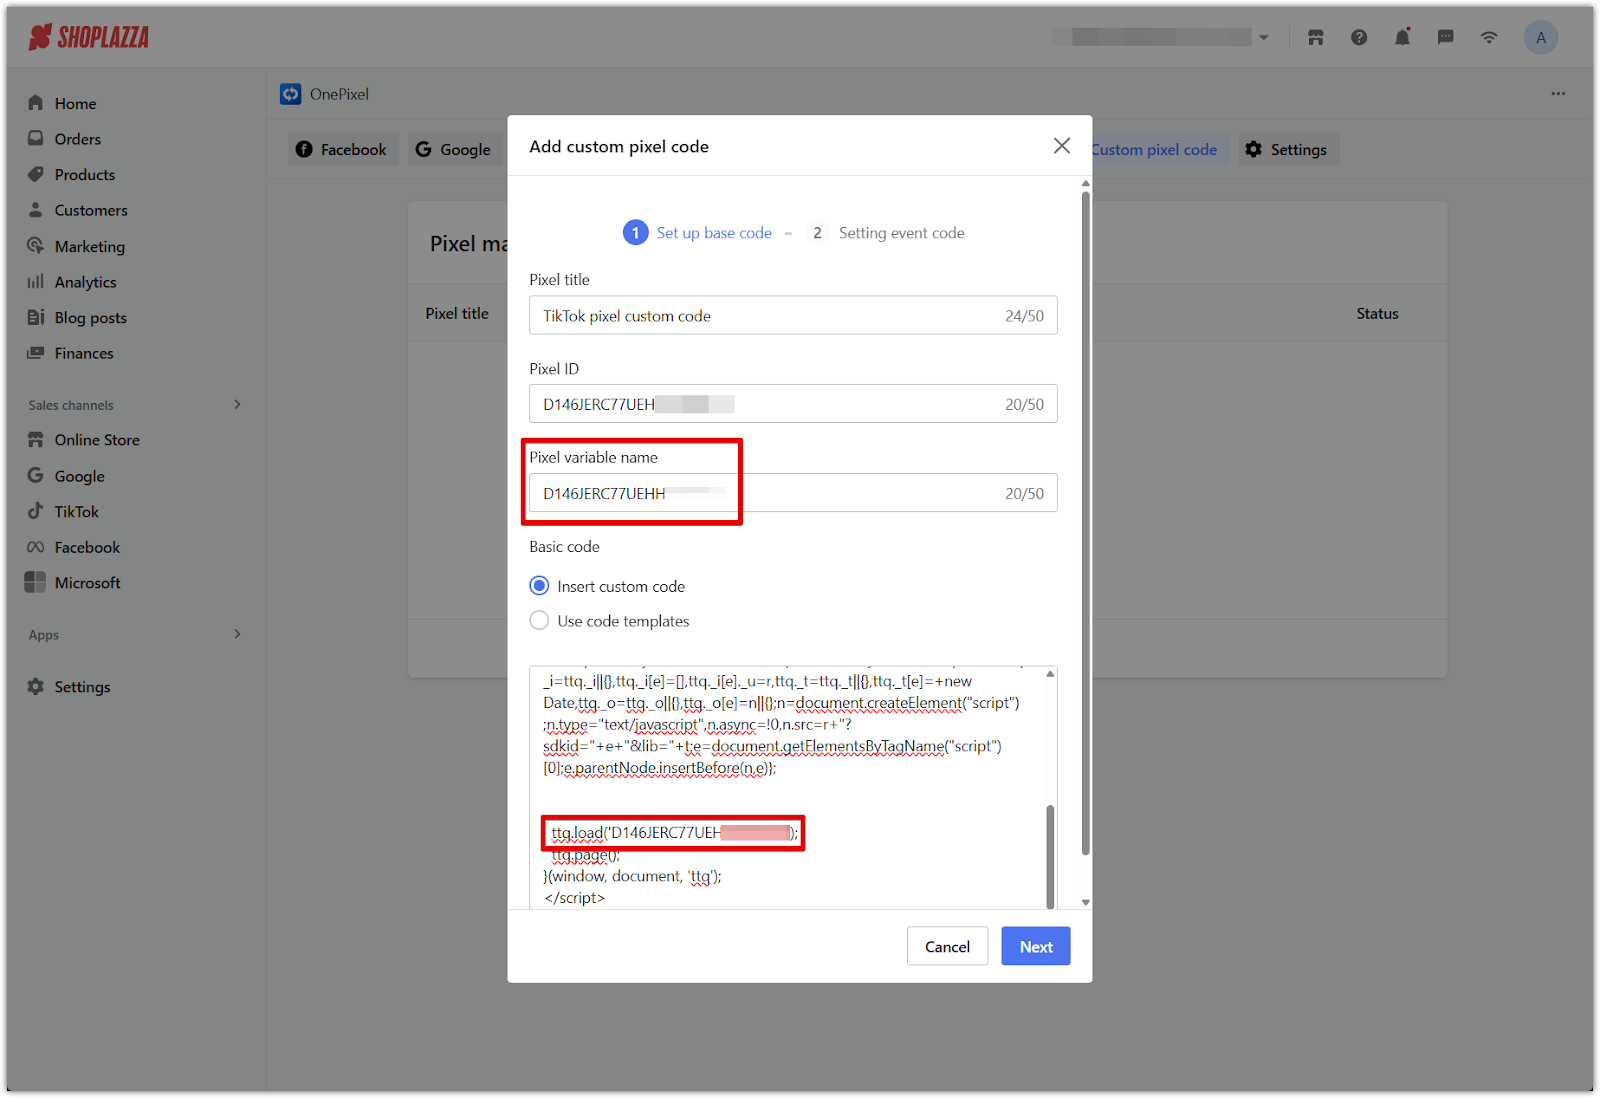Open the Products tag icon
Screen dimensions: 1600x1098
(x=36, y=174)
